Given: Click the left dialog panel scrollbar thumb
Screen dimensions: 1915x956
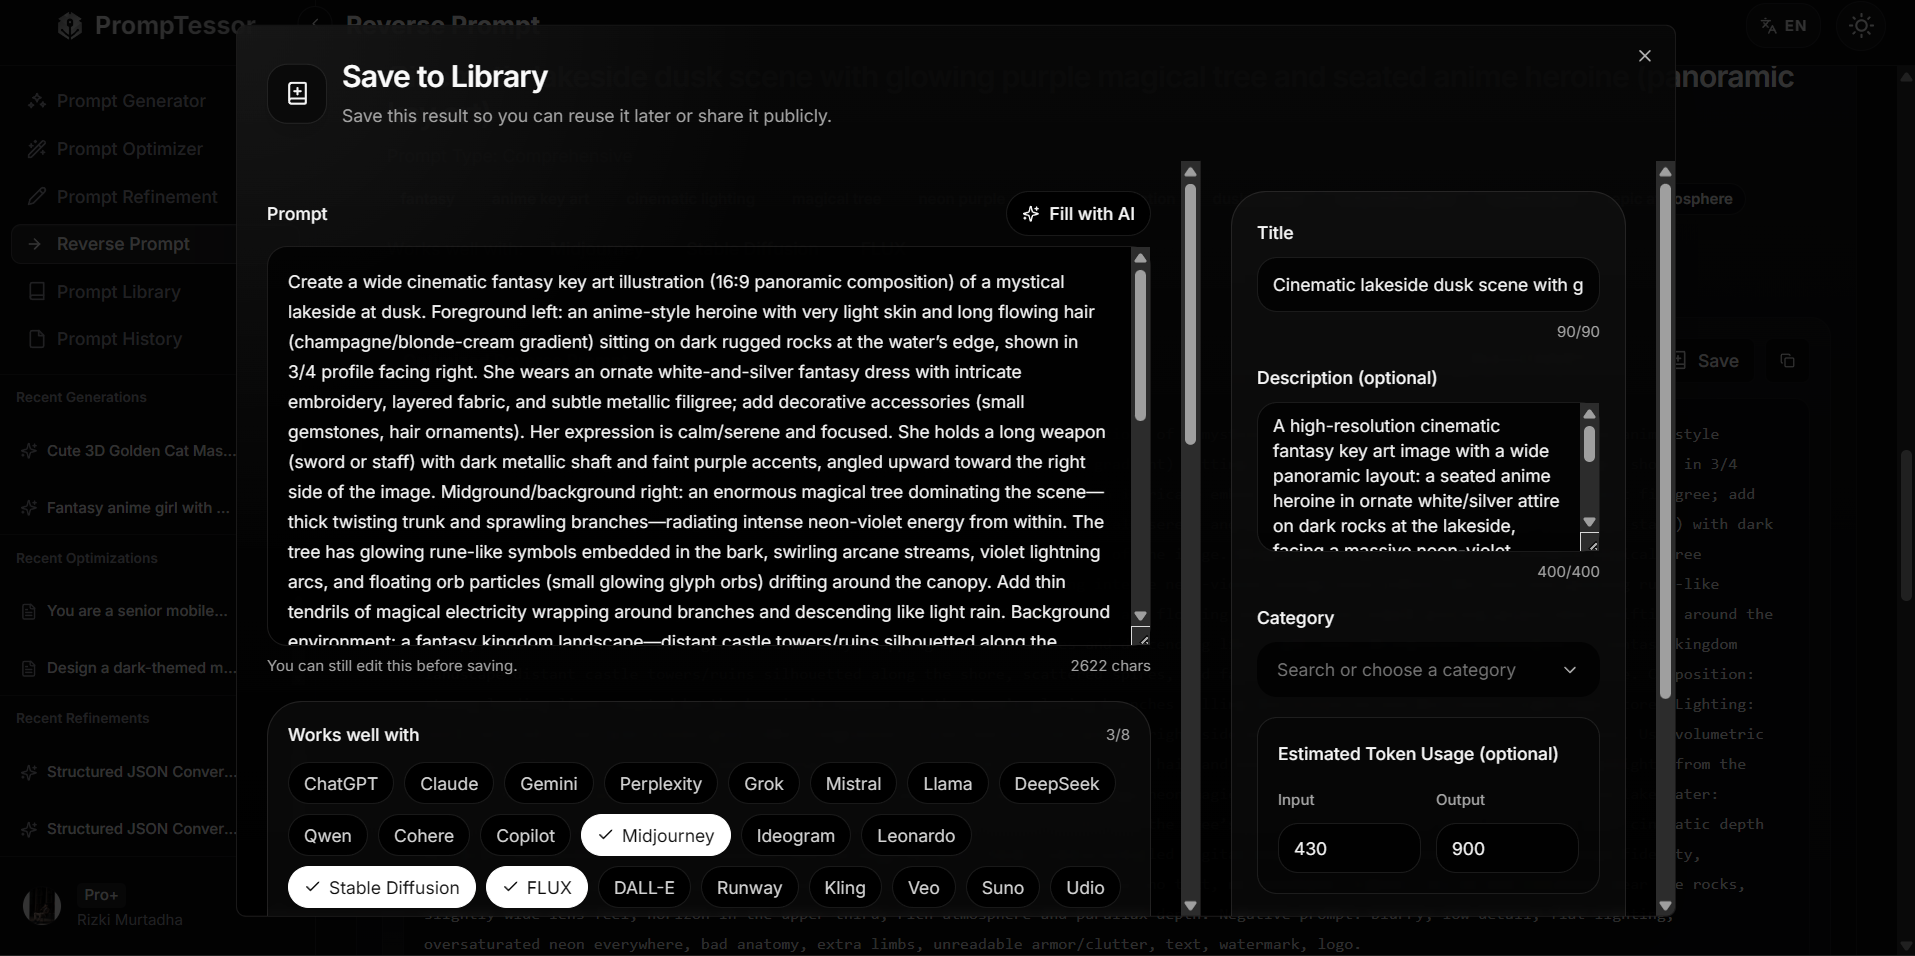Looking at the screenshot, I should (x=1190, y=313).
